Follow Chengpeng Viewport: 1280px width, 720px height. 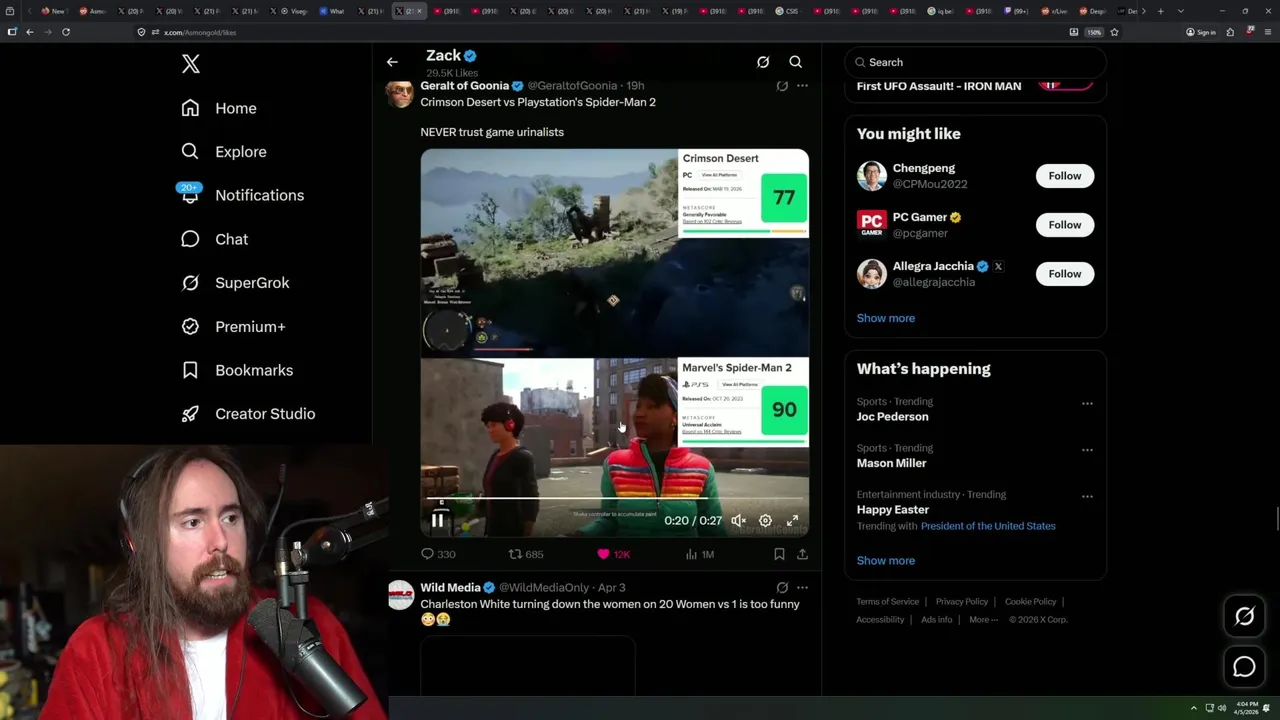(x=1065, y=176)
